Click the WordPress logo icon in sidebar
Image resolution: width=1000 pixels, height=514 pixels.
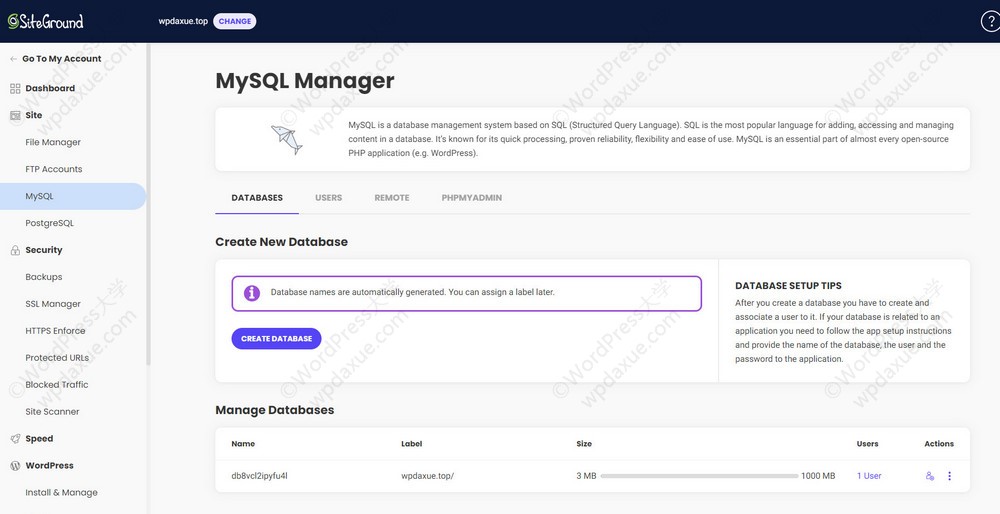pos(15,466)
